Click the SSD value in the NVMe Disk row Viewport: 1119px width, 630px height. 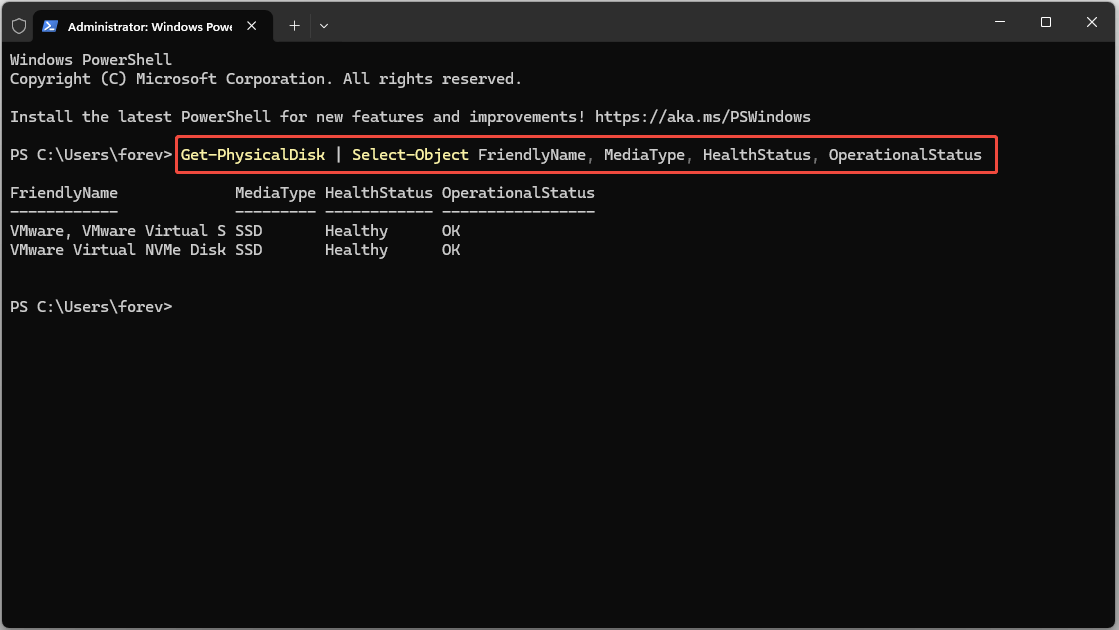pyautogui.click(x=249, y=250)
